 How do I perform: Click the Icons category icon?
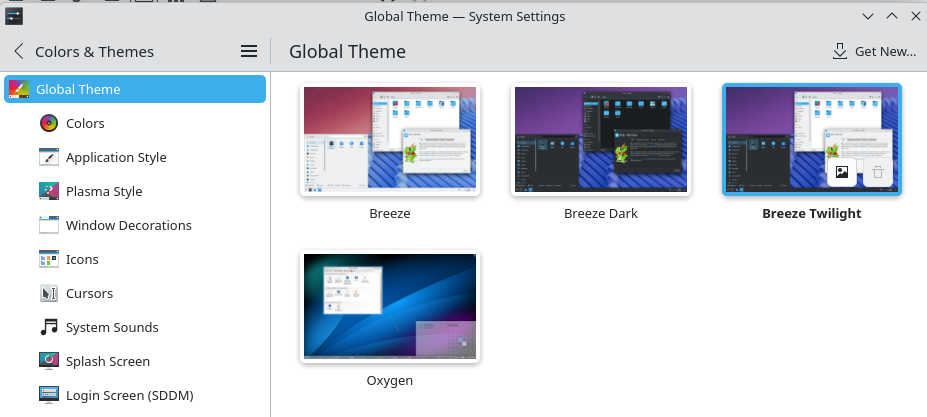[49, 259]
